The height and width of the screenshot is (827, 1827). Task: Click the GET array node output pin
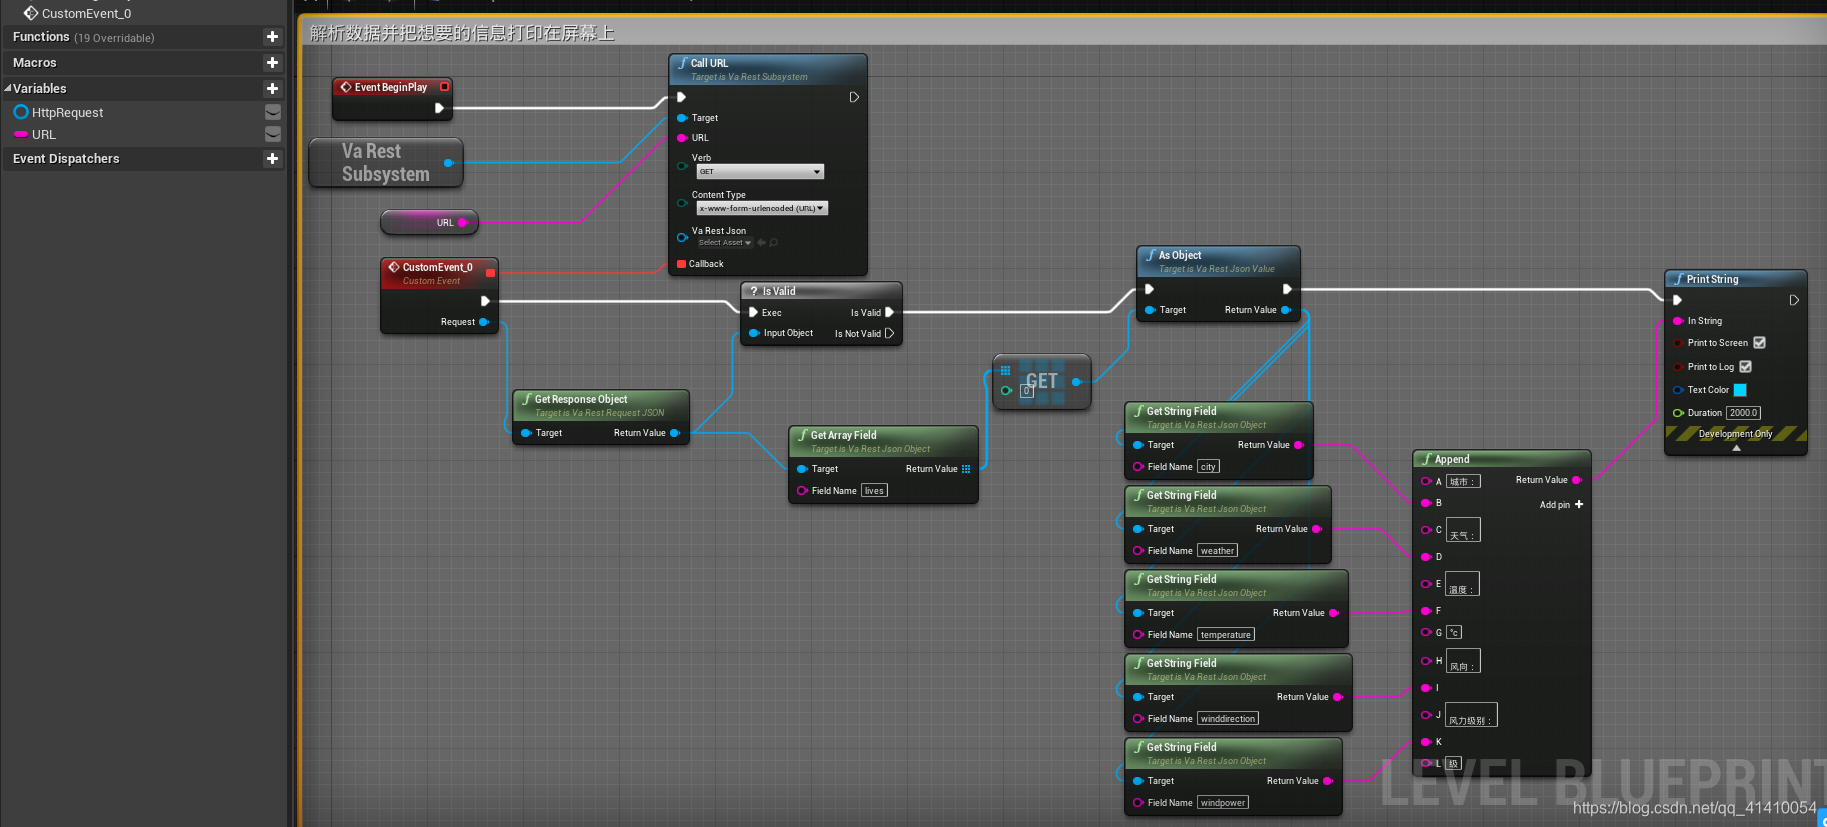click(1076, 382)
